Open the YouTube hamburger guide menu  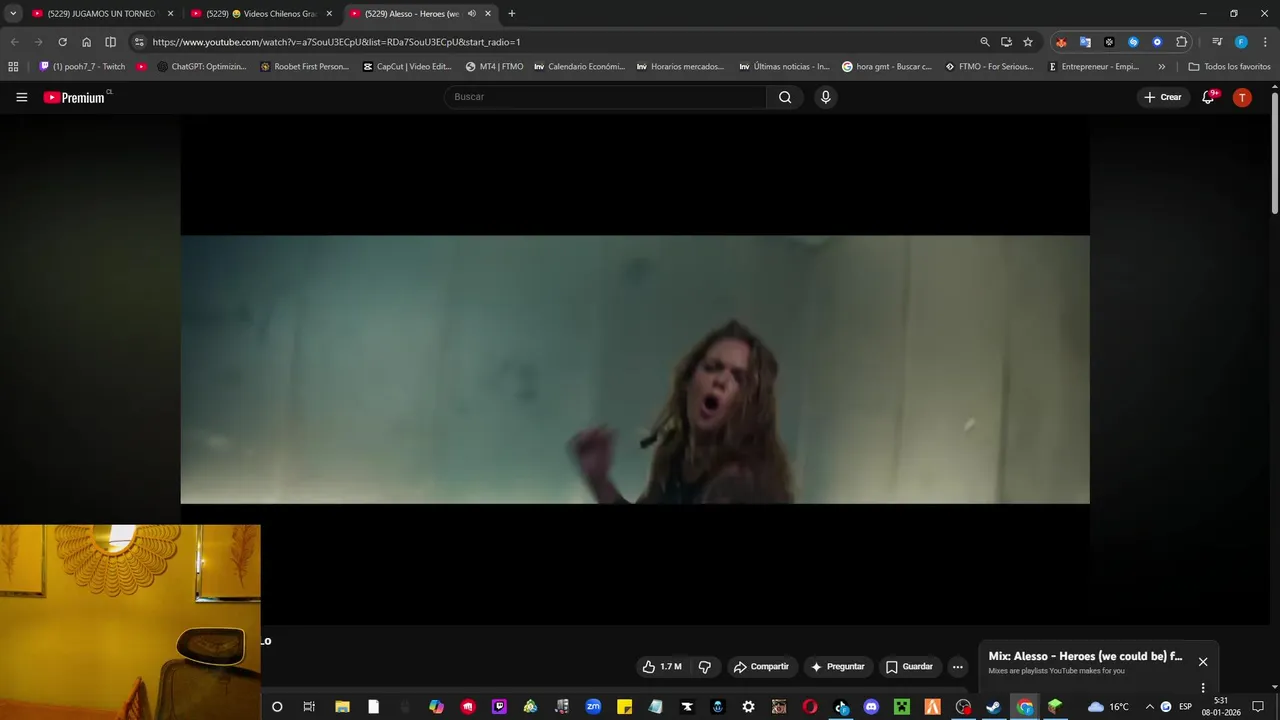[x=21, y=97]
